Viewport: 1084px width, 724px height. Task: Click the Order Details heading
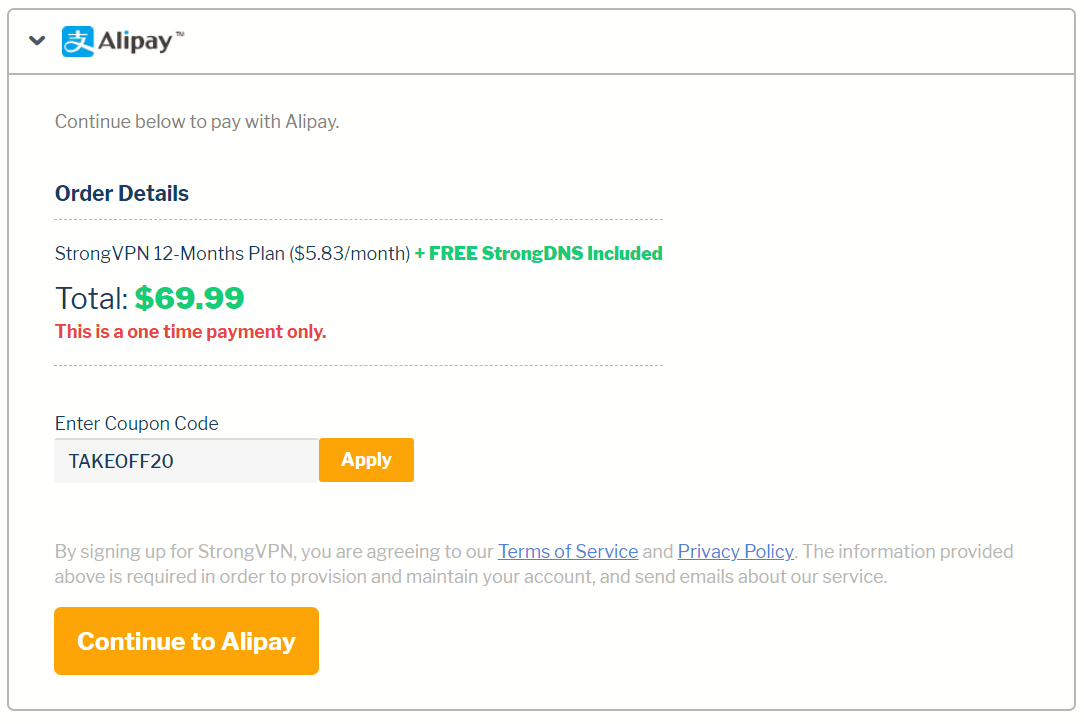tap(122, 194)
